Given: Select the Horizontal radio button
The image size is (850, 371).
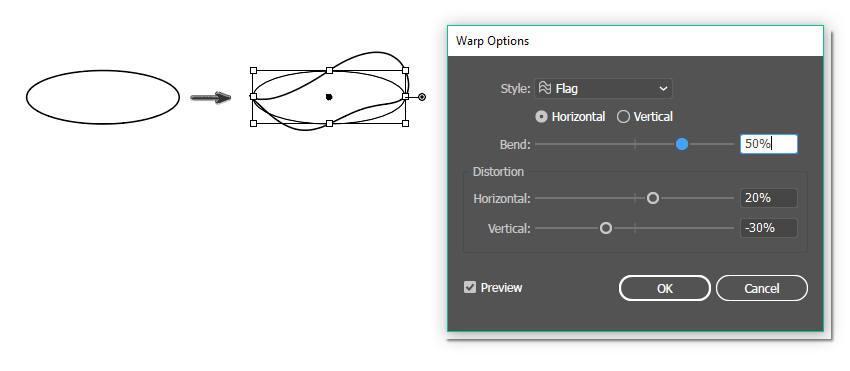Looking at the screenshot, I should [541, 117].
